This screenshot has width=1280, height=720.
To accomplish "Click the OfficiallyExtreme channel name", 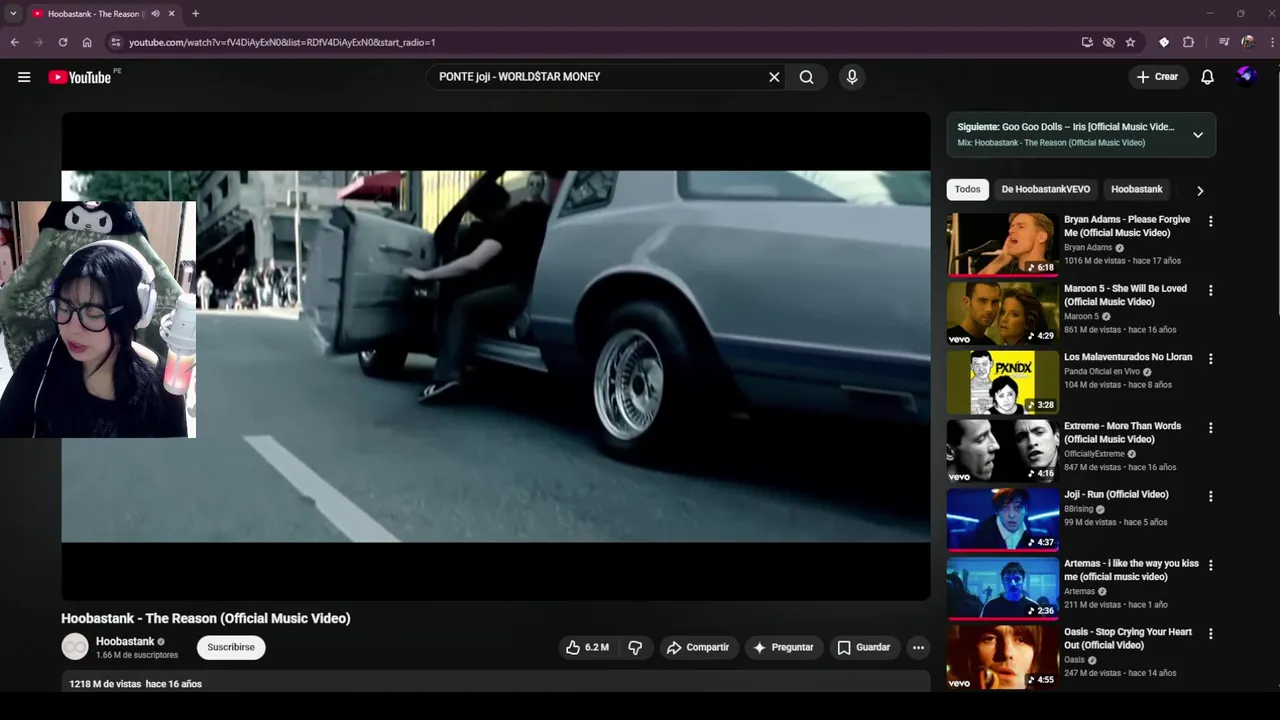I will (1094, 454).
